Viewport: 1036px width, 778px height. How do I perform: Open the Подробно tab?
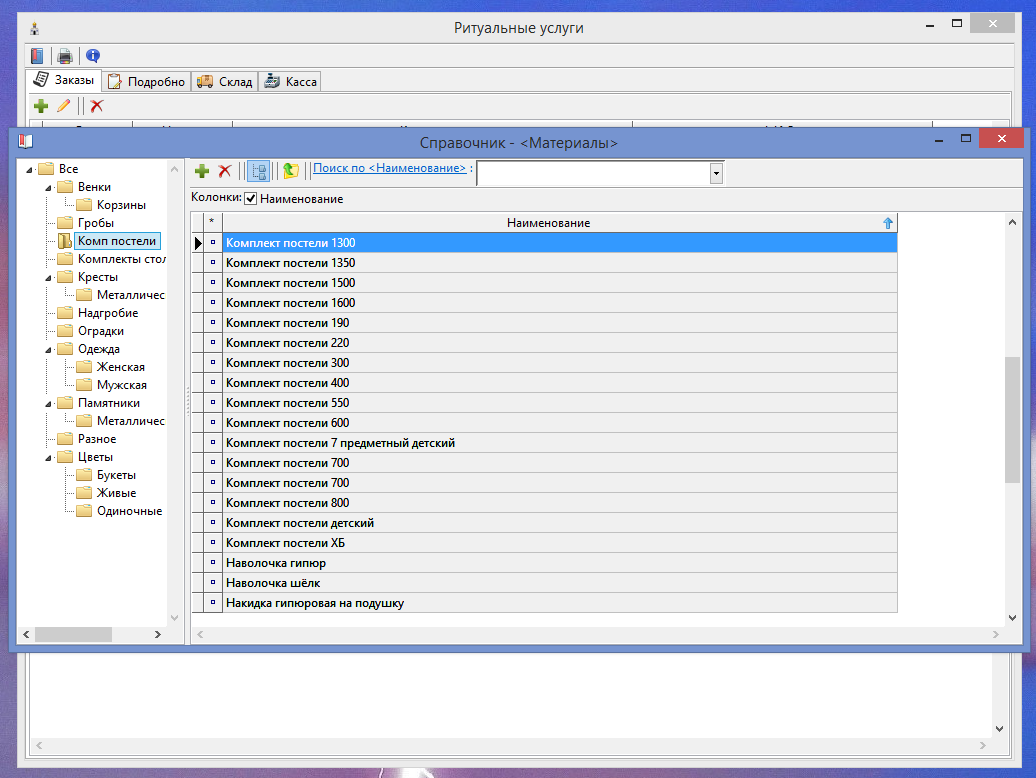tap(147, 81)
